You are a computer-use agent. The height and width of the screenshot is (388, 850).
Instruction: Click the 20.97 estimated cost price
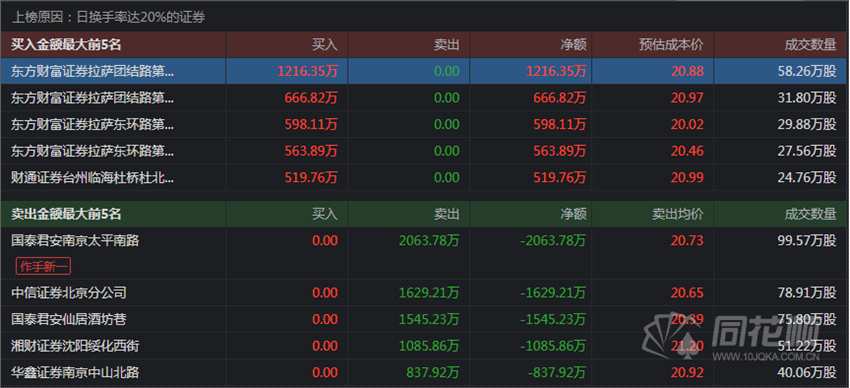(687, 98)
